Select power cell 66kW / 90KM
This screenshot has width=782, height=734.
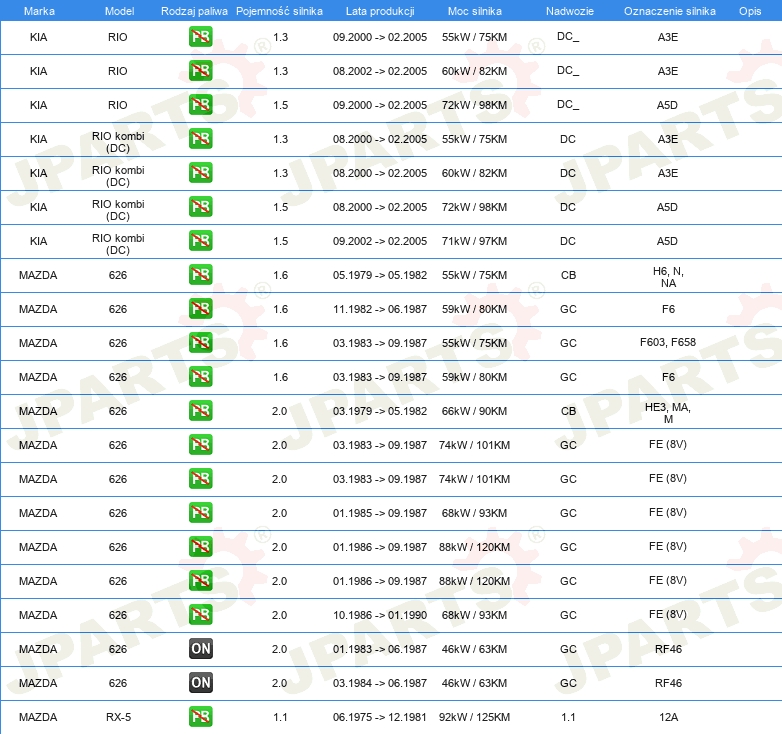point(474,411)
